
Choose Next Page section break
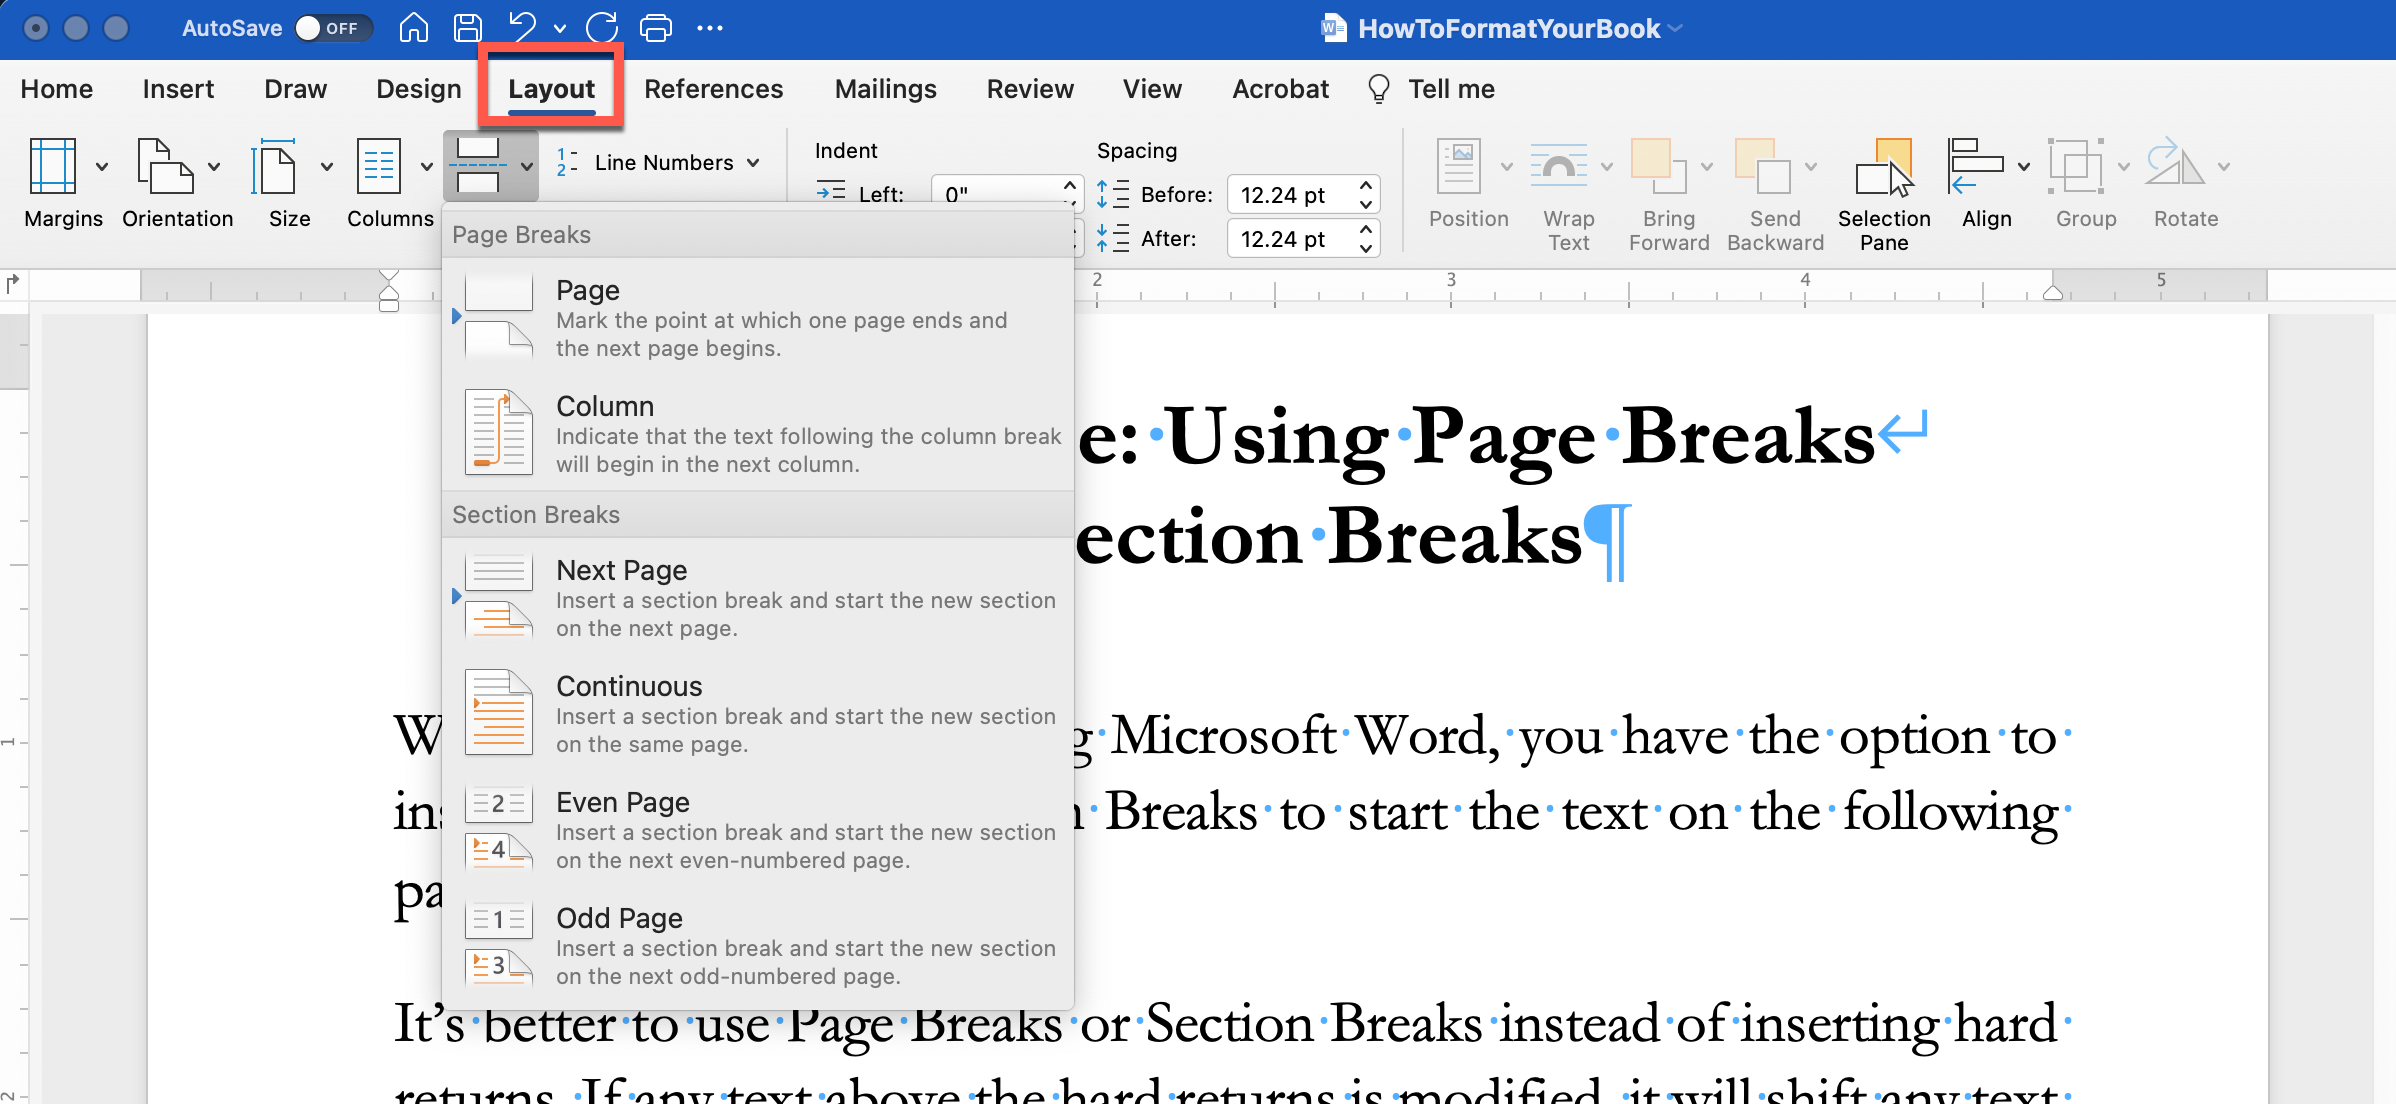point(758,598)
